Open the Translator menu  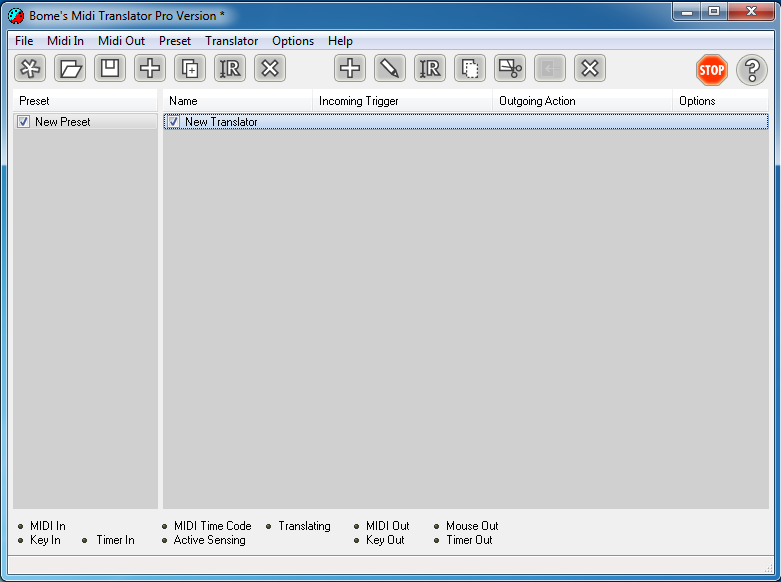[232, 41]
